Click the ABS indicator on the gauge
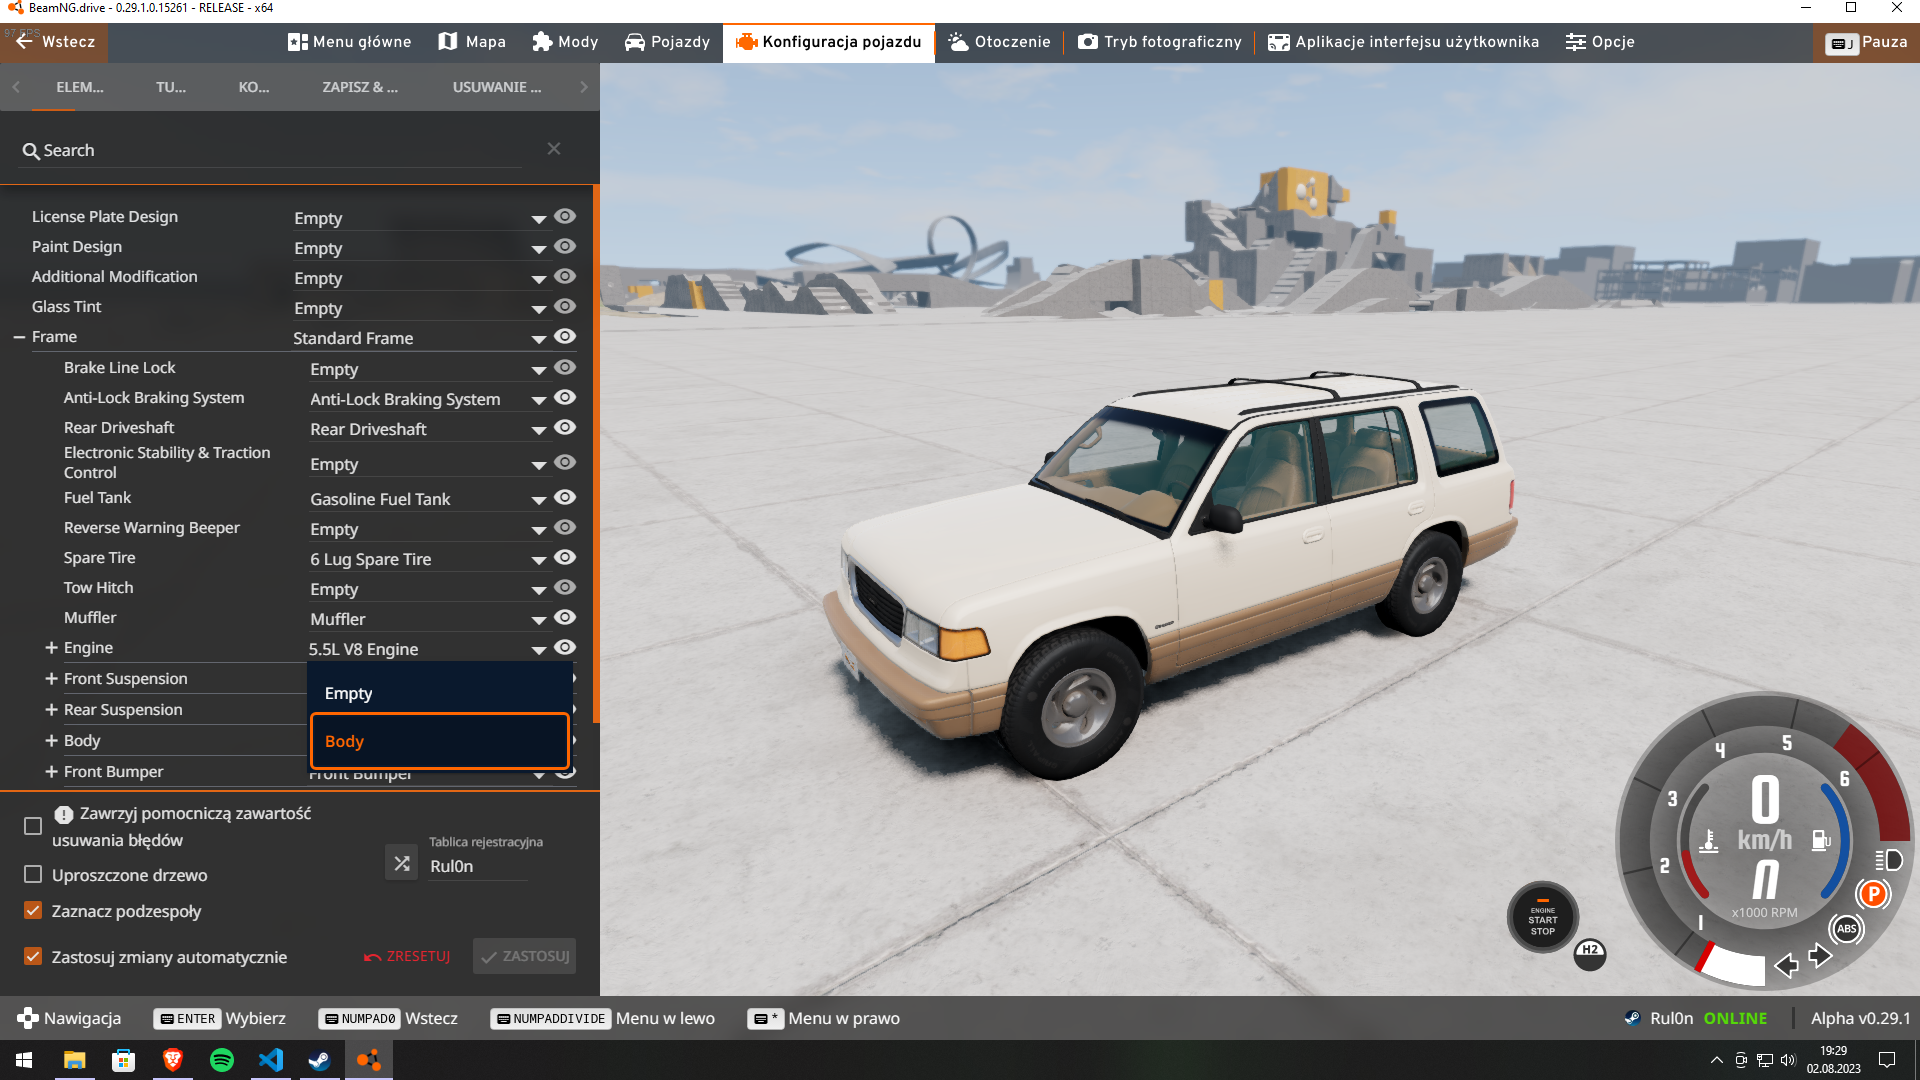 click(1846, 929)
